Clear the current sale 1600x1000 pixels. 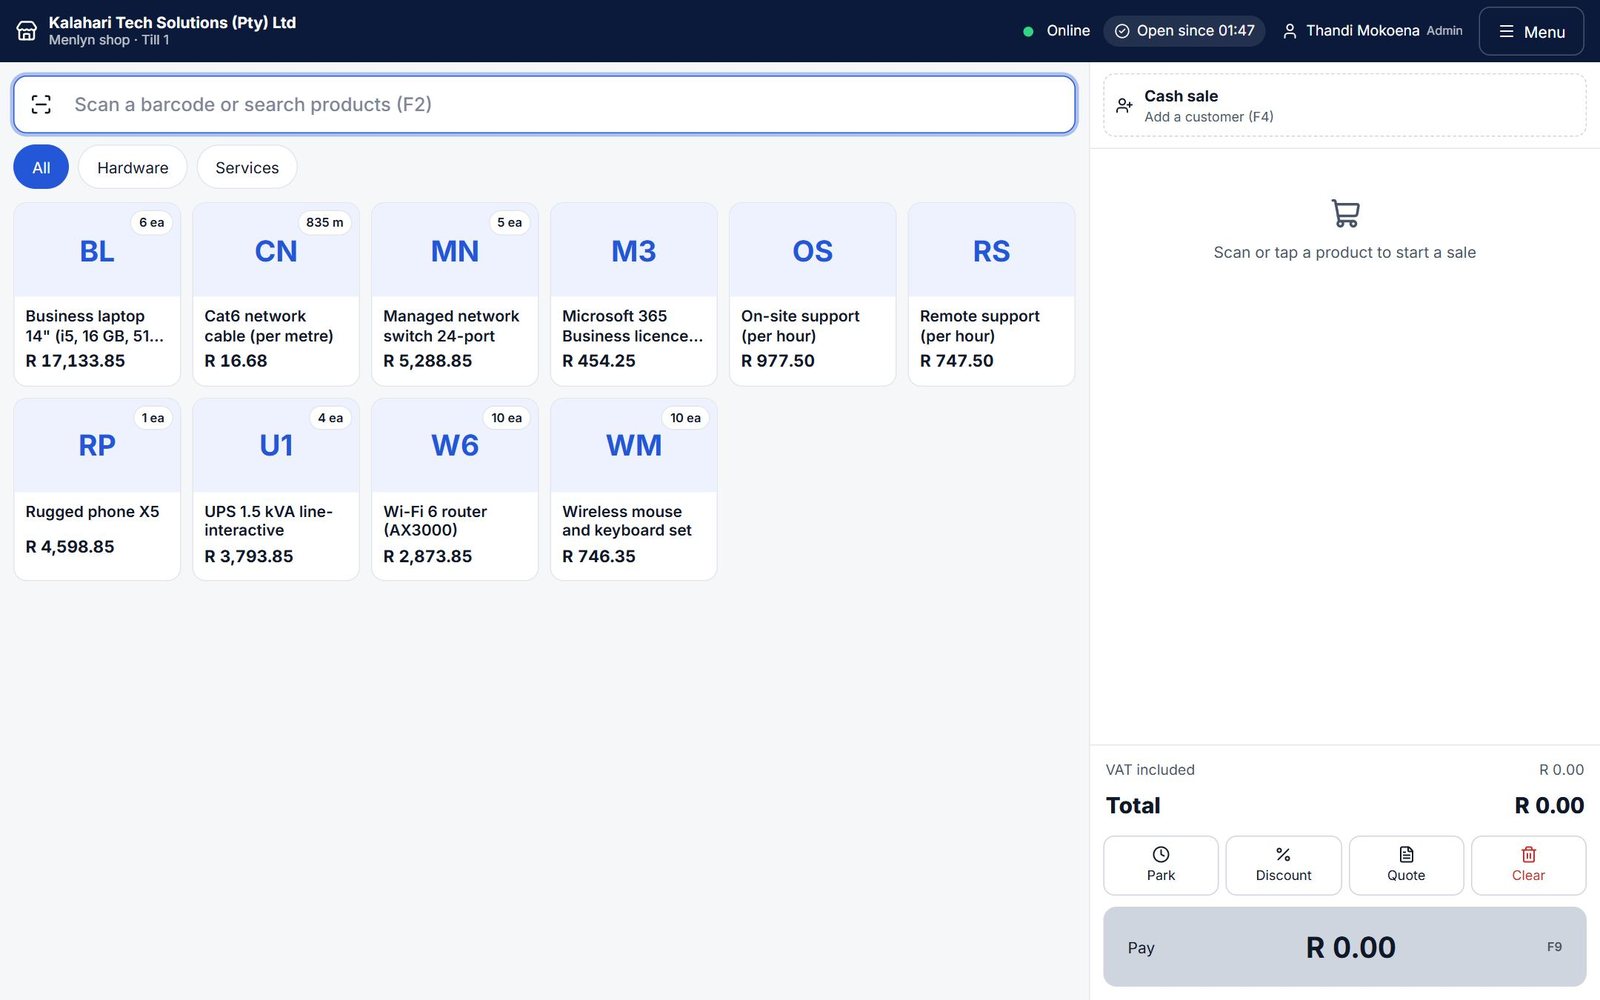(x=1528, y=865)
